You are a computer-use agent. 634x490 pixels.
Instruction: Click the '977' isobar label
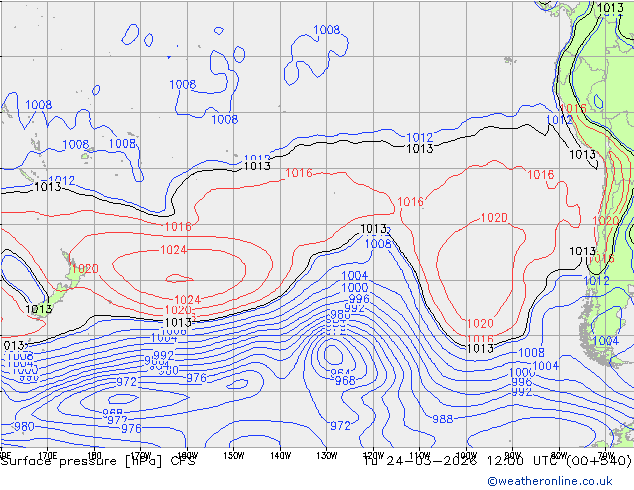tap(117, 420)
